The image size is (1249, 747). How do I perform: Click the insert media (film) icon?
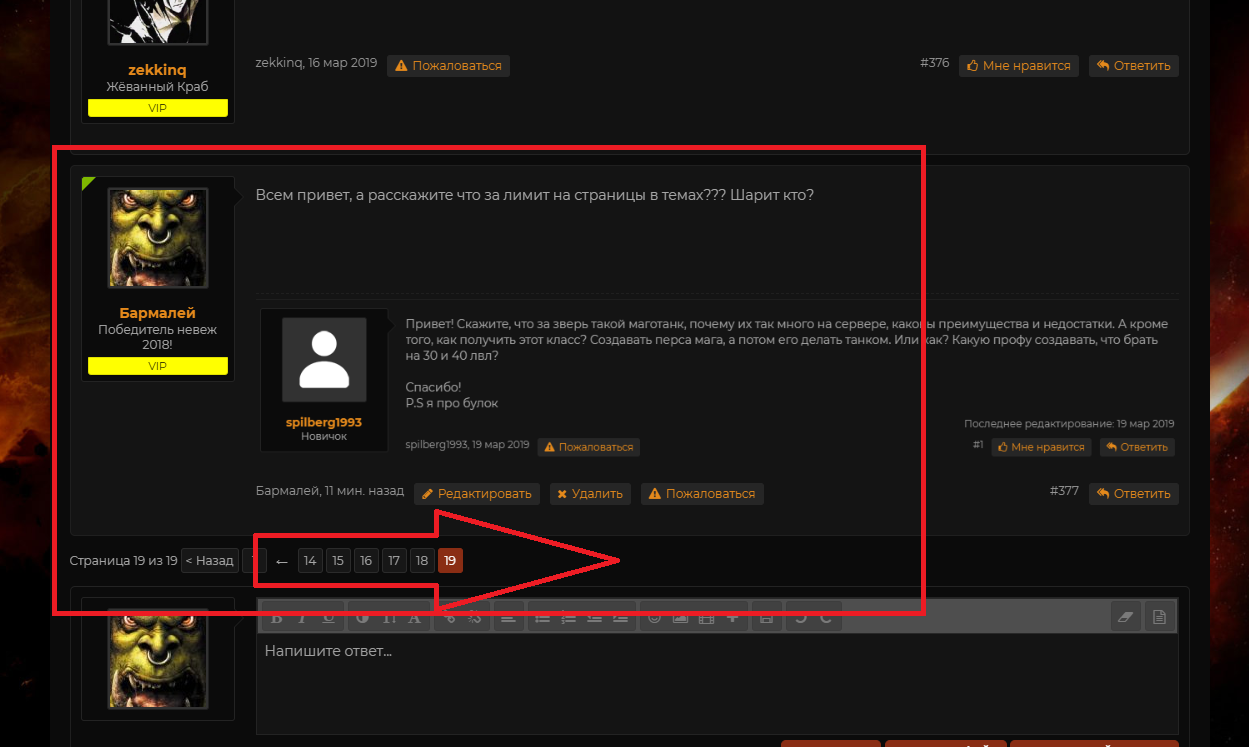click(x=707, y=618)
